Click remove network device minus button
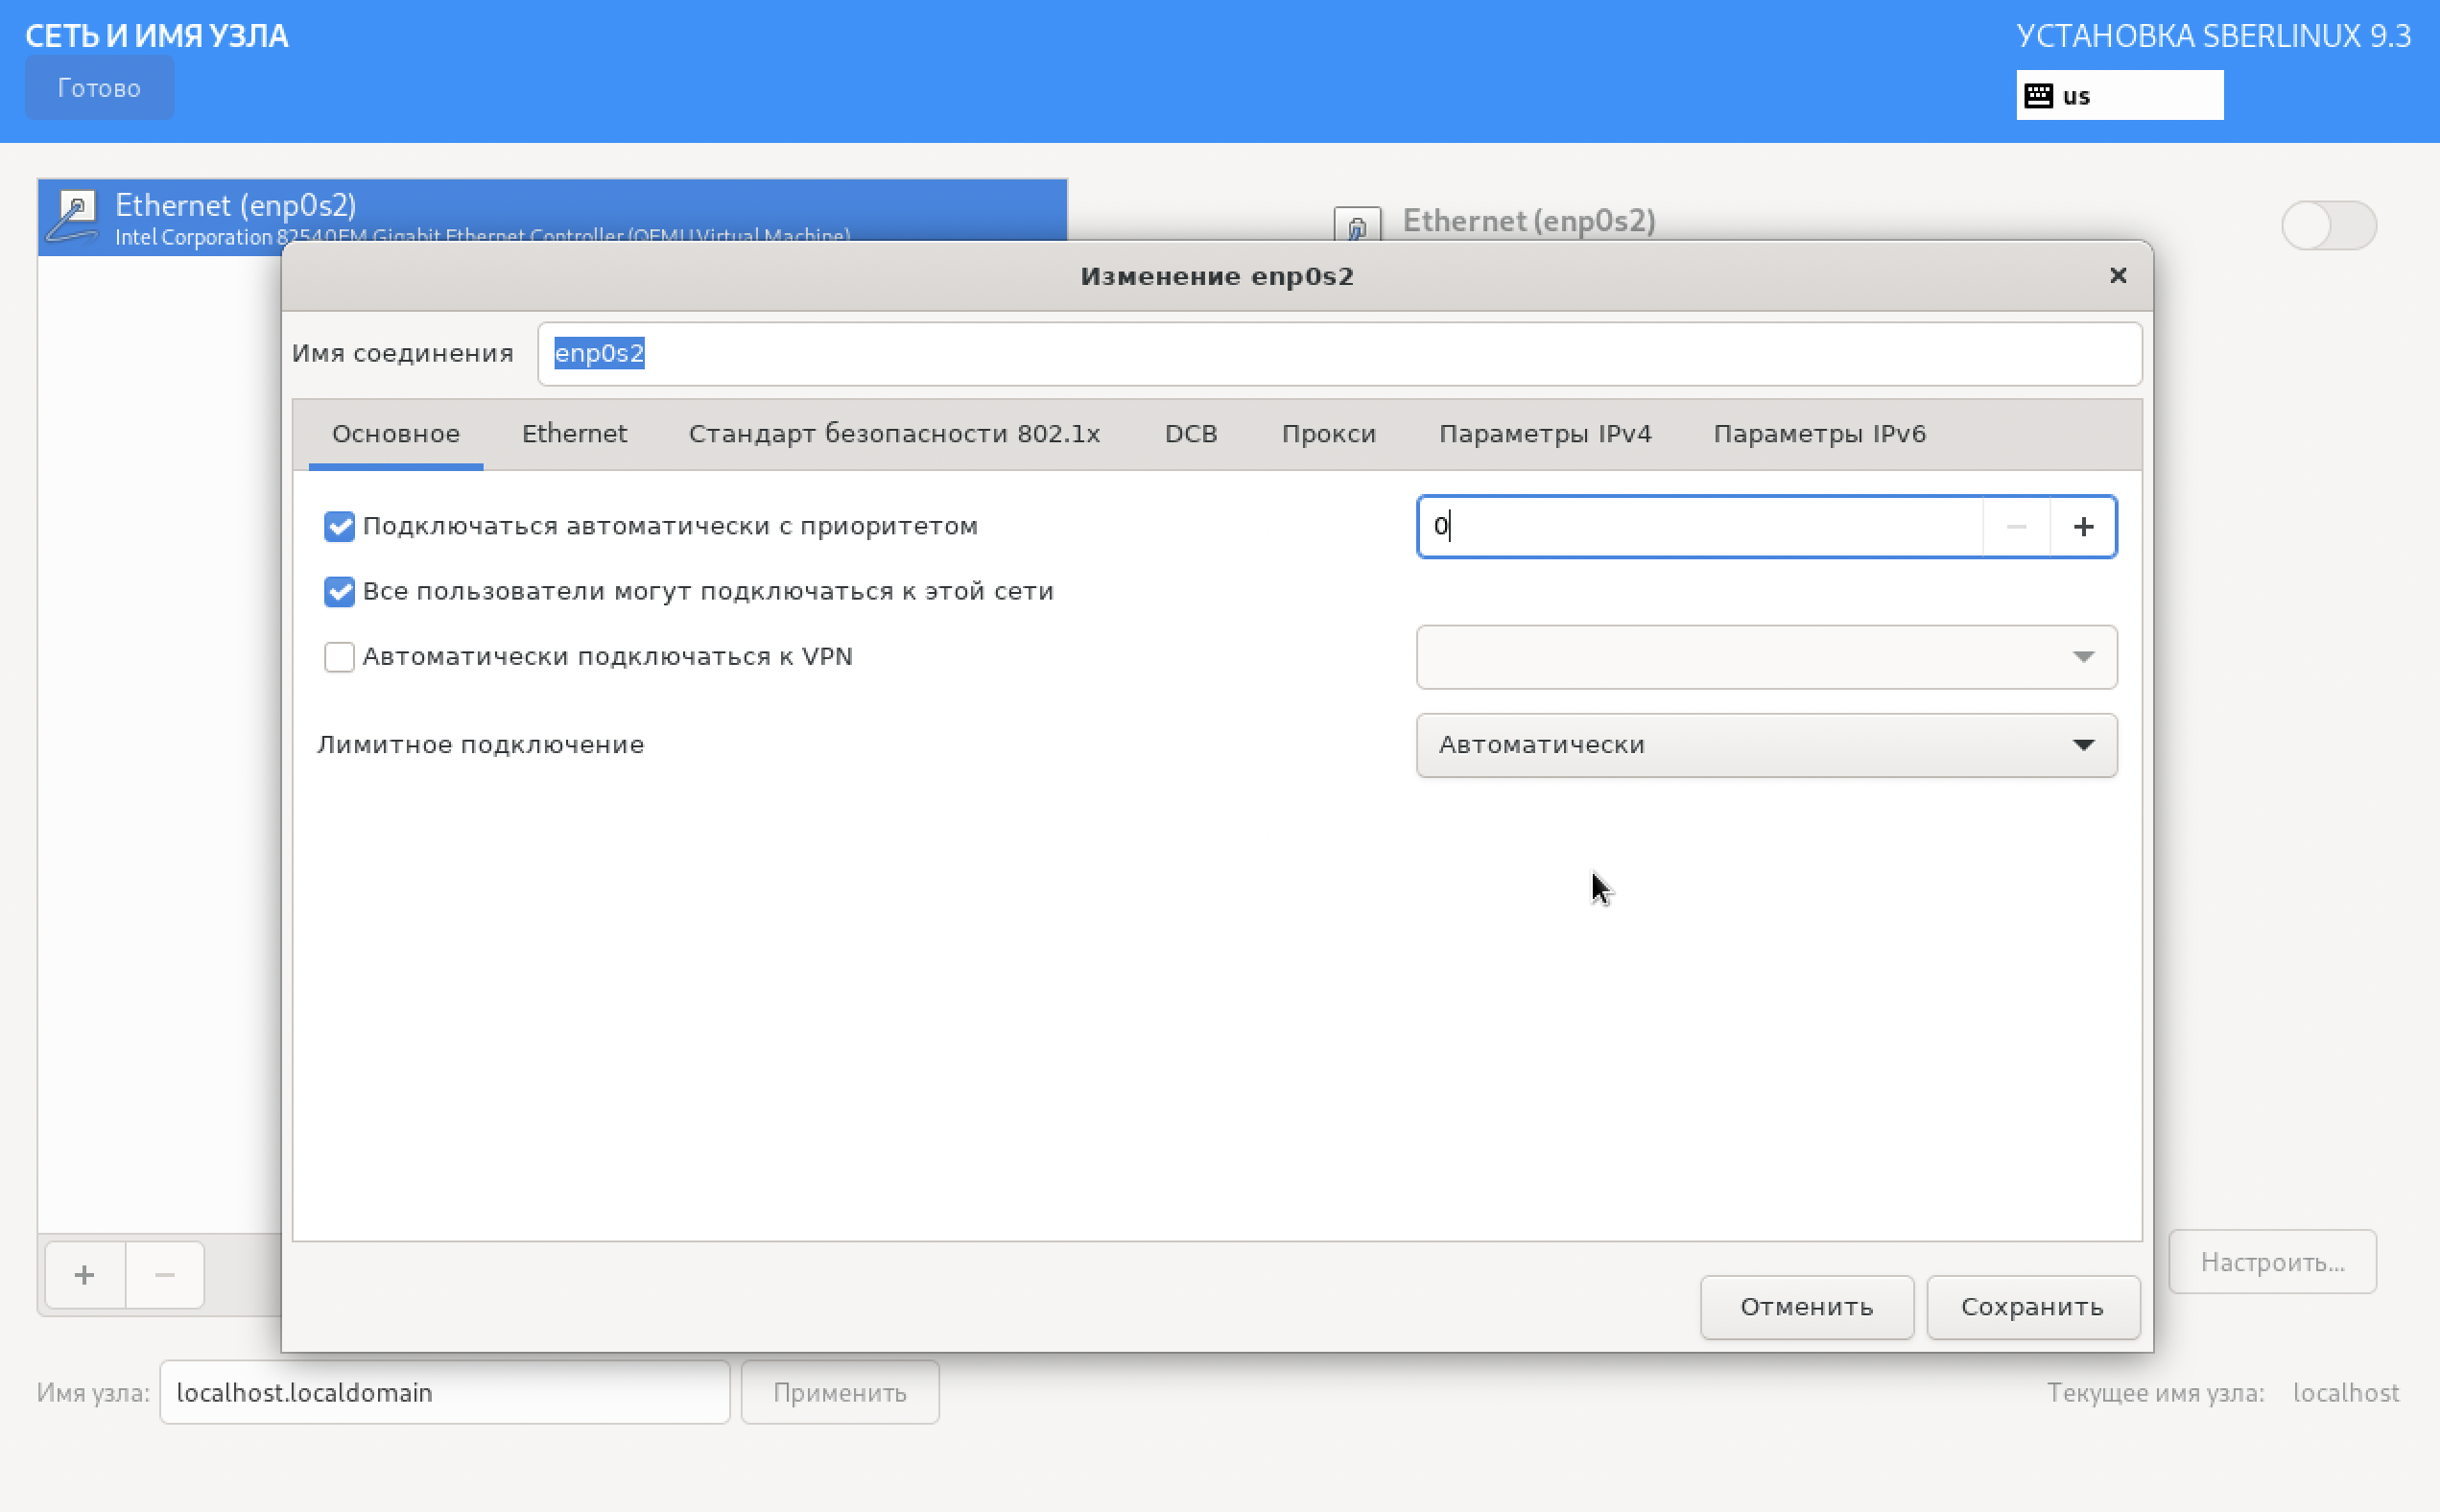The width and height of the screenshot is (2440, 1512). tap(165, 1274)
